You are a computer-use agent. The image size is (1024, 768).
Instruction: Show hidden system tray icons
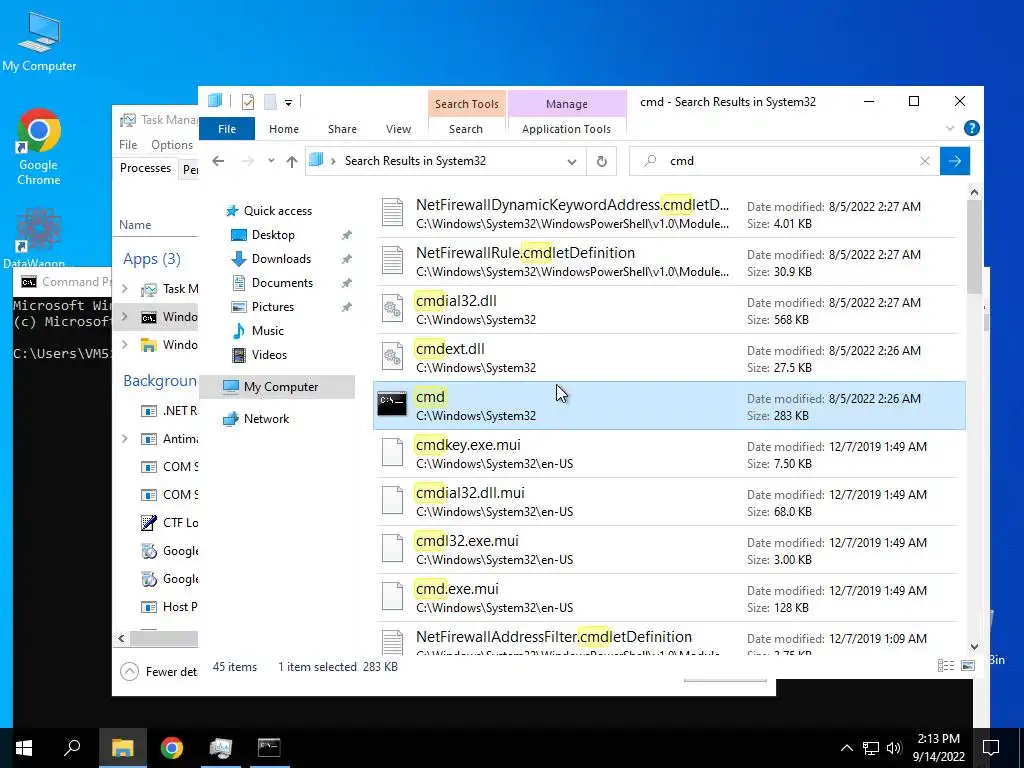[x=846, y=748]
